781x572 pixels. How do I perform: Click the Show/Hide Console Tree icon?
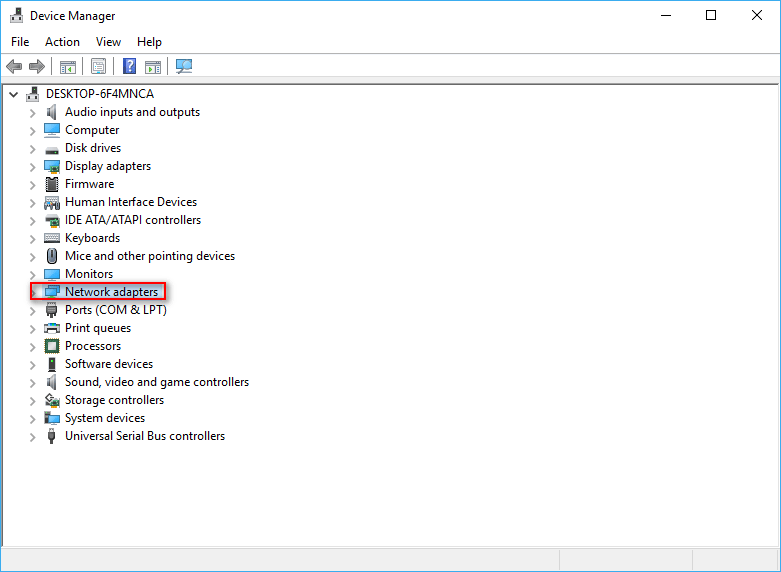(68, 66)
